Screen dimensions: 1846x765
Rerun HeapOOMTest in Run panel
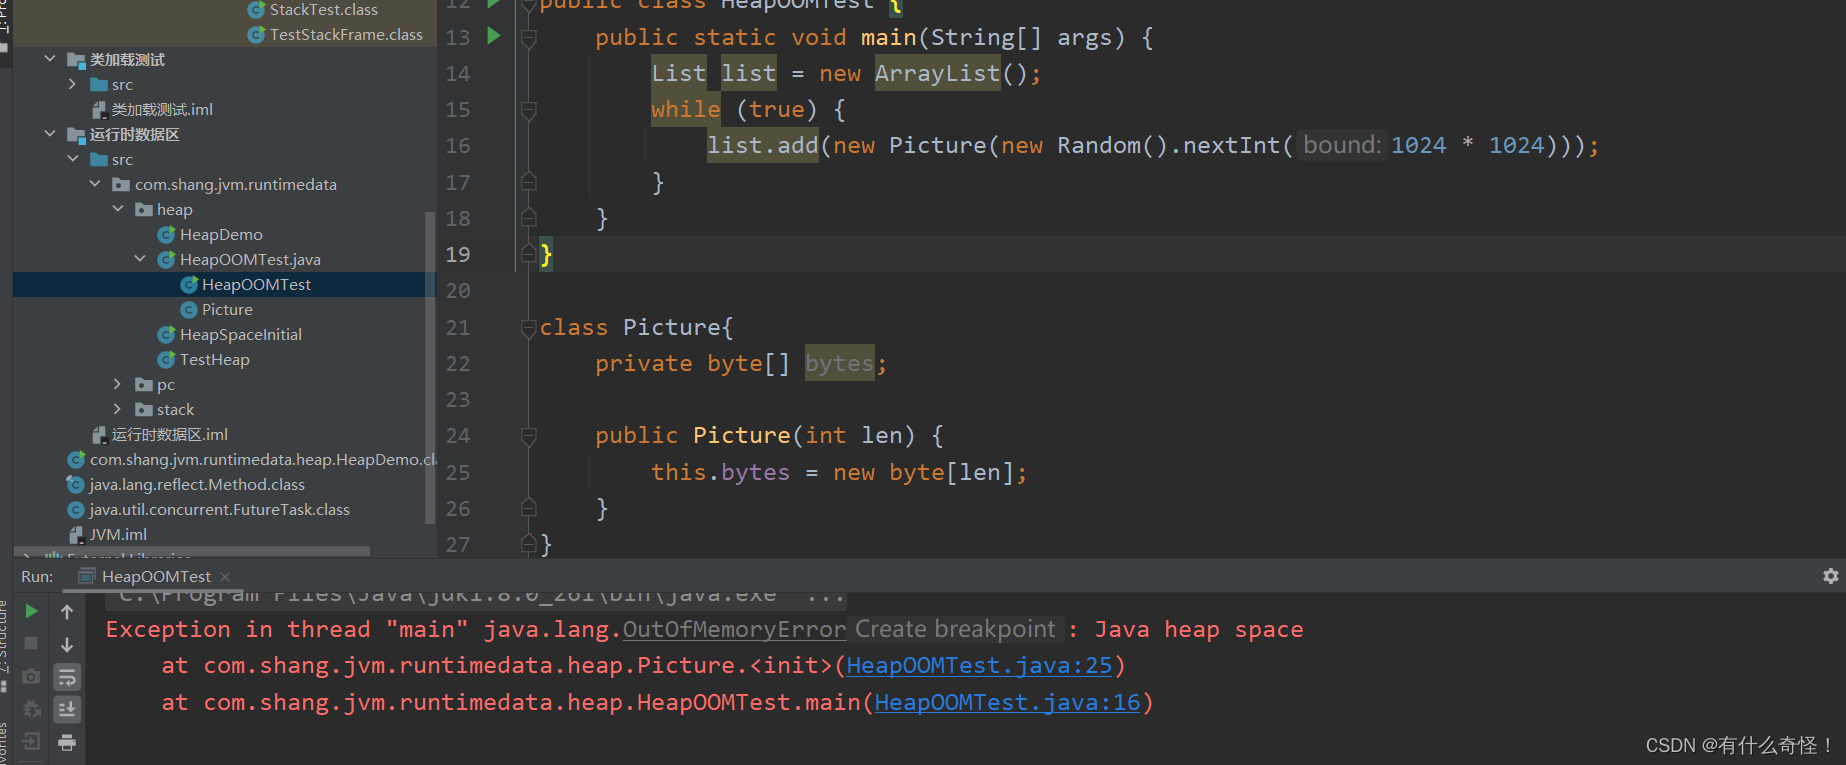click(x=31, y=611)
